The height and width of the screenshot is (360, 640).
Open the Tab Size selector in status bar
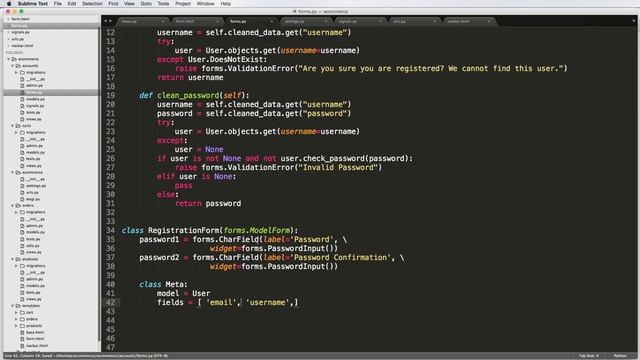[x=589, y=356]
